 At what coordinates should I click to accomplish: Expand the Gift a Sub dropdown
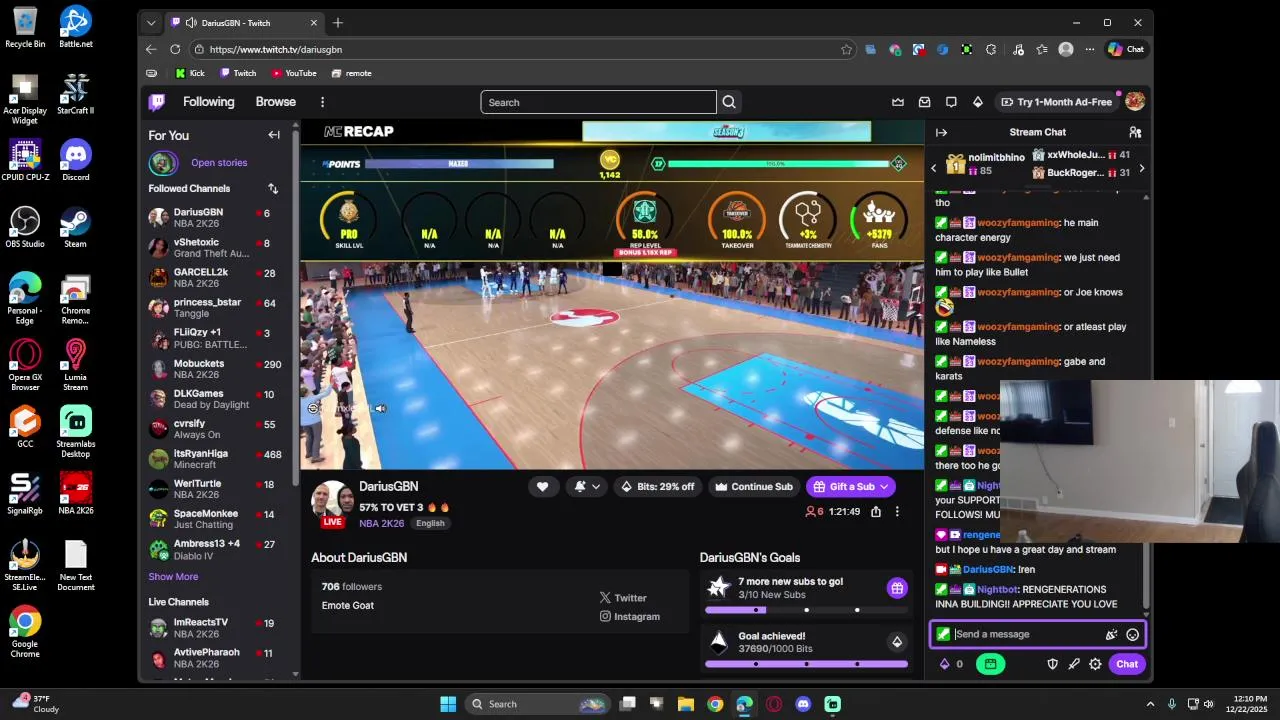(x=884, y=487)
